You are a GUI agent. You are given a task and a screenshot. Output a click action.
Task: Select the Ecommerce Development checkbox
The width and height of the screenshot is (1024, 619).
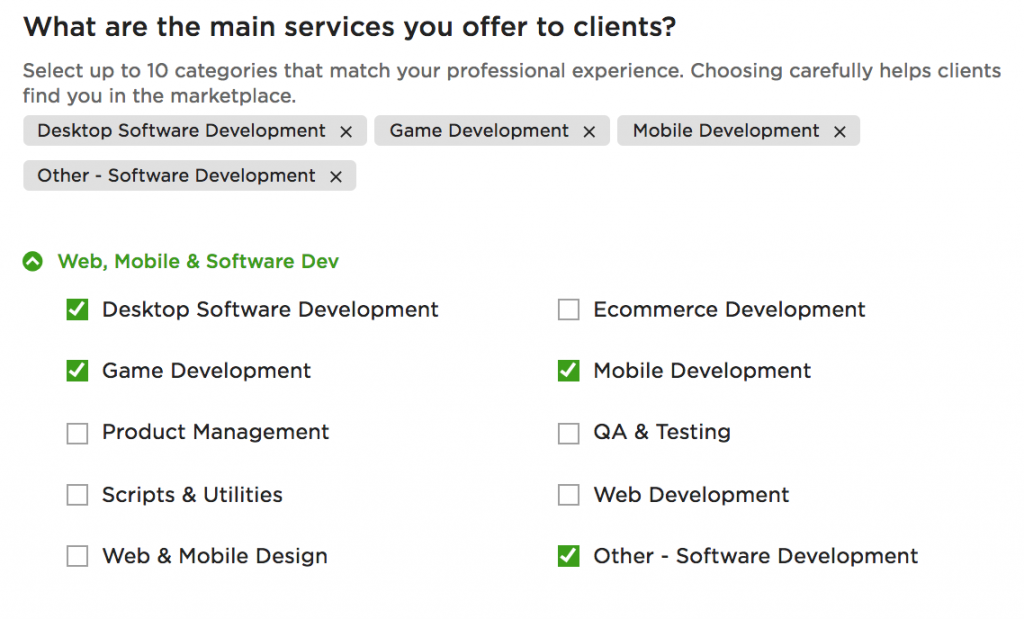568,310
